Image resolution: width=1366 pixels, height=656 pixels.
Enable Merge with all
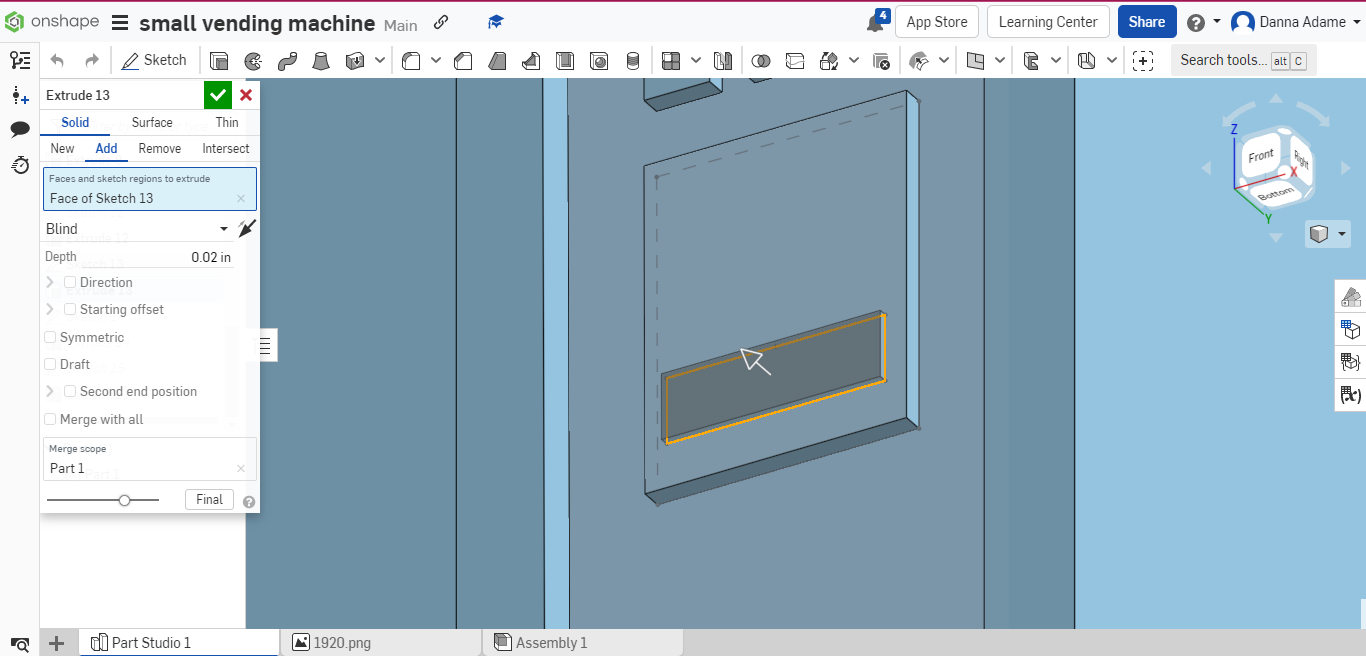[50, 419]
